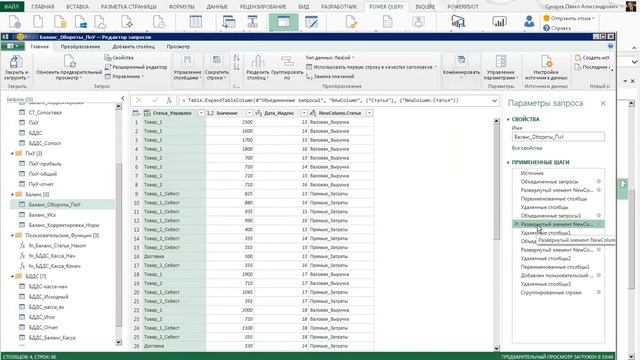Click the fx icon in formula bar
This screenshot has height=360, width=640.
coord(169,100)
